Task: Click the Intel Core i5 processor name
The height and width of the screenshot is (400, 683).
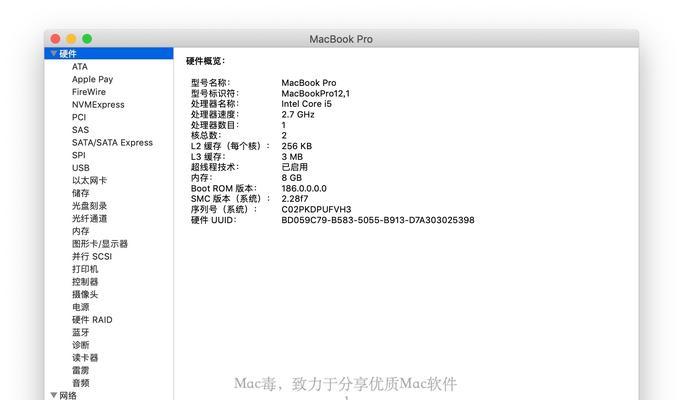Action: coord(306,104)
